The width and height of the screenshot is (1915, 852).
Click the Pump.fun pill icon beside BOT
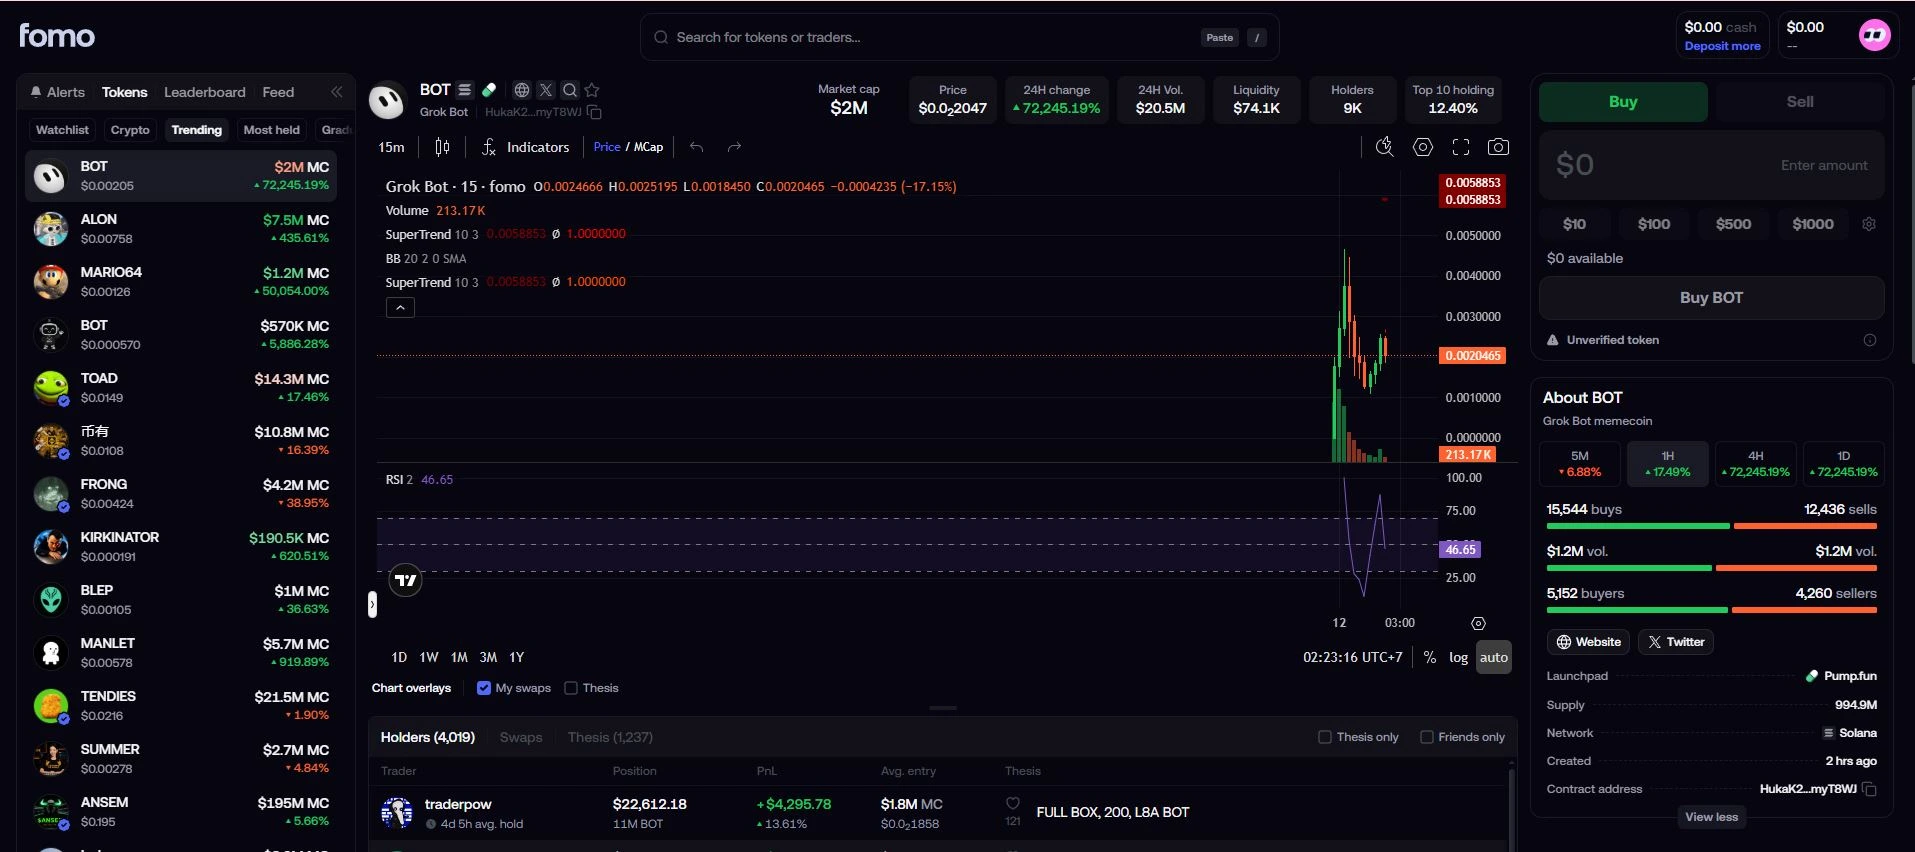(489, 90)
